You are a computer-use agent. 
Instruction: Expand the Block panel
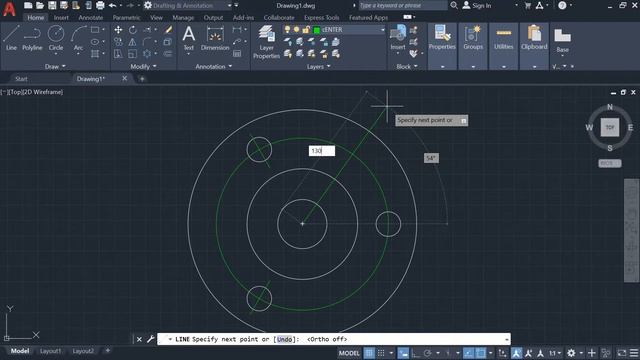407,67
